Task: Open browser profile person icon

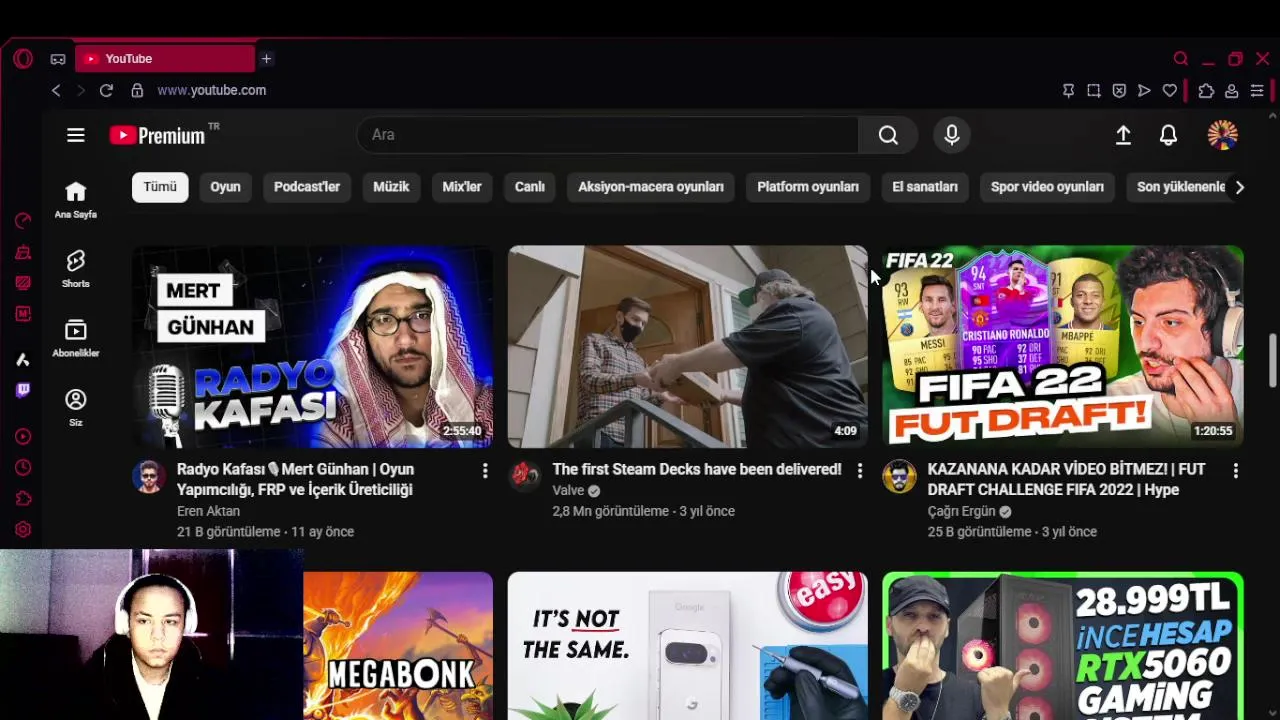Action: pyautogui.click(x=1232, y=91)
